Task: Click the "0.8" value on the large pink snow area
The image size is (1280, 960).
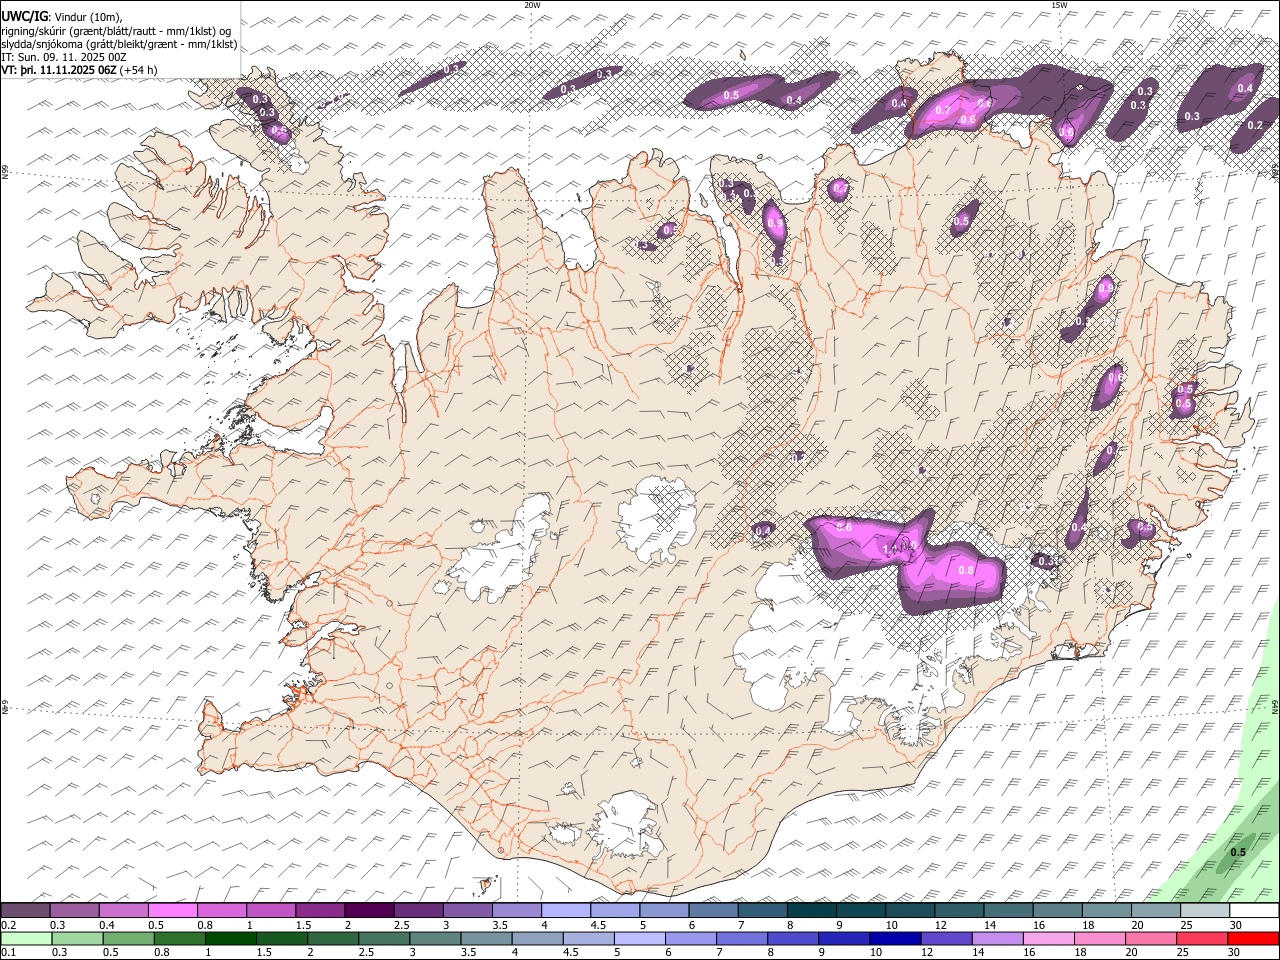Action: pos(966,570)
